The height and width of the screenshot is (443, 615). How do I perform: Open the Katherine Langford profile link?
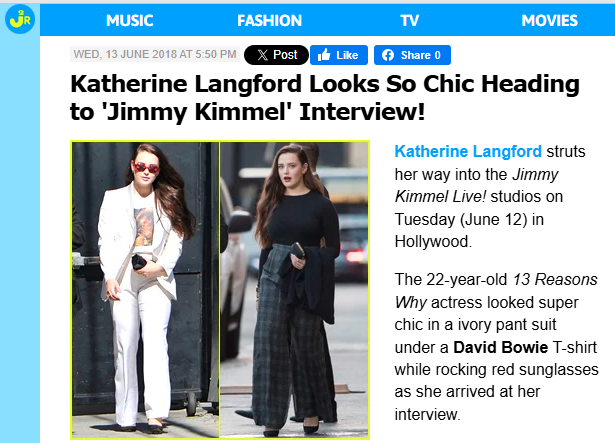(468, 151)
